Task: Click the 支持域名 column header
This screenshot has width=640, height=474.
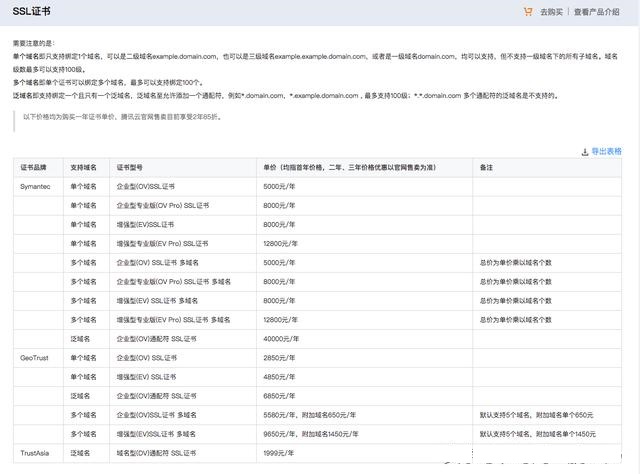Action: coord(84,169)
